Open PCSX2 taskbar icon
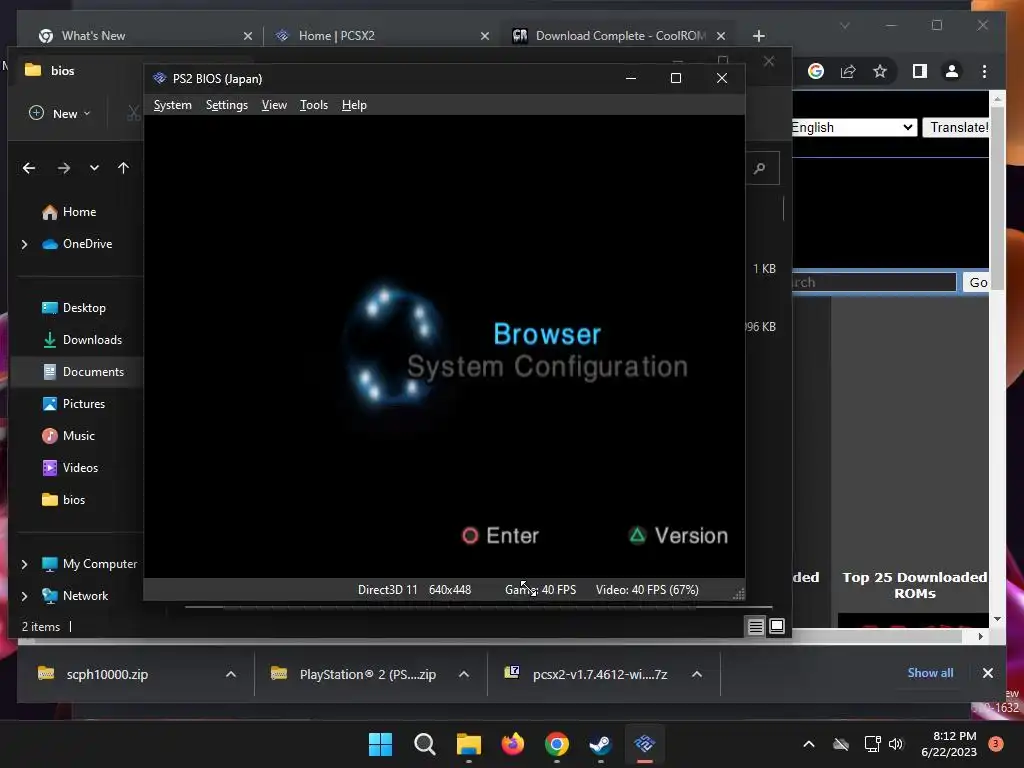The width and height of the screenshot is (1024, 768). [645, 744]
